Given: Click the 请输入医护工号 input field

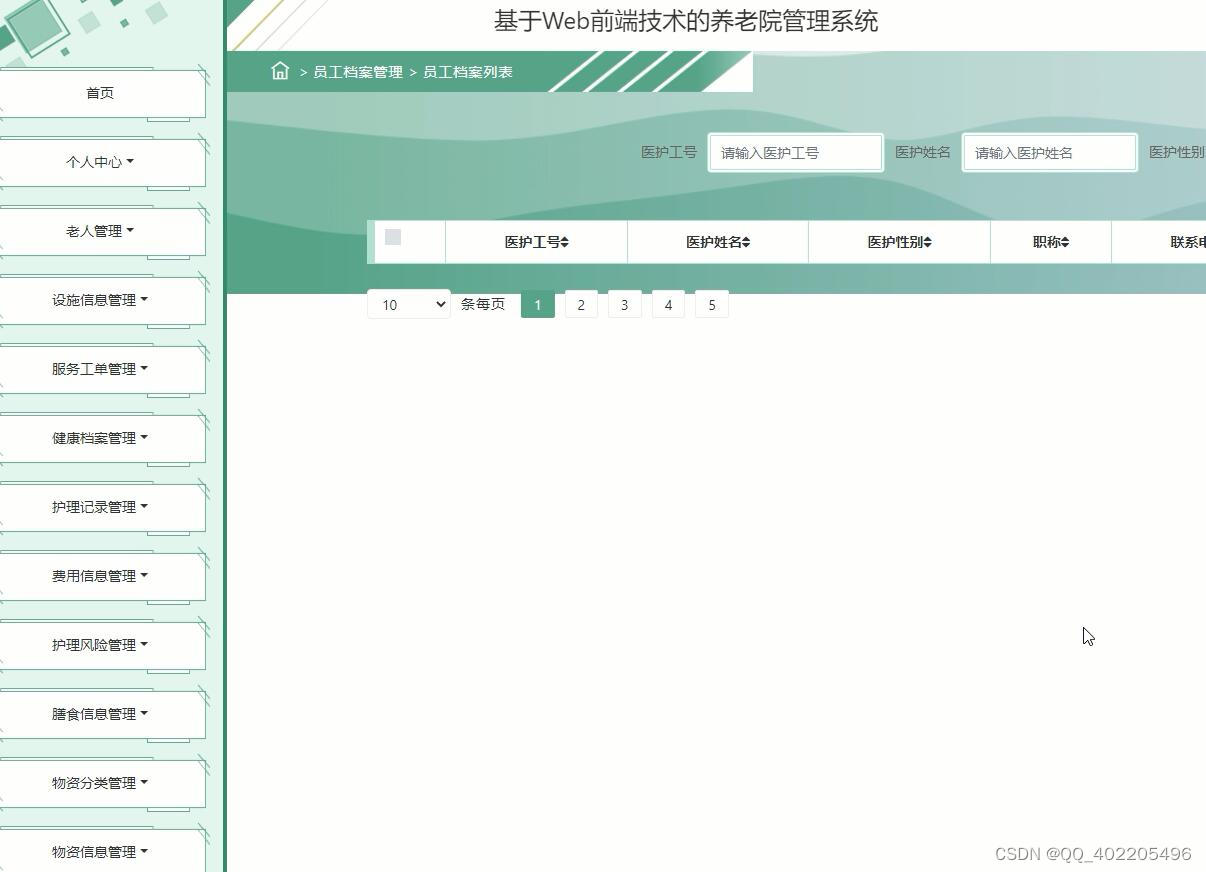Looking at the screenshot, I should click(795, 152).
